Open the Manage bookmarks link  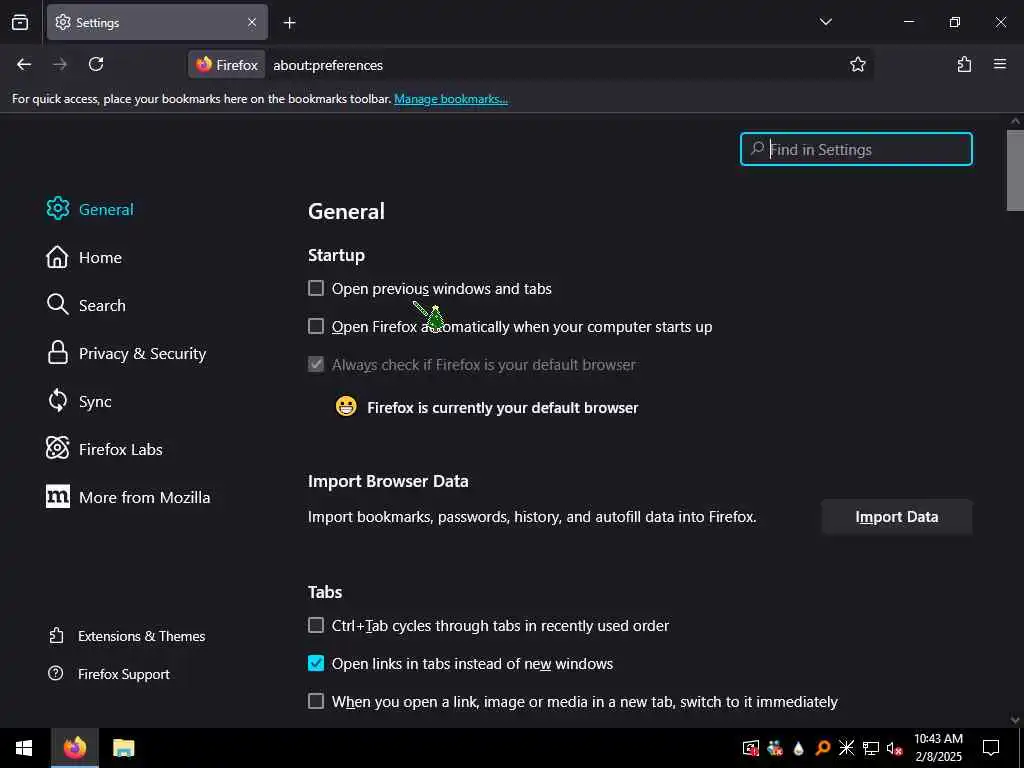point(451,99)
